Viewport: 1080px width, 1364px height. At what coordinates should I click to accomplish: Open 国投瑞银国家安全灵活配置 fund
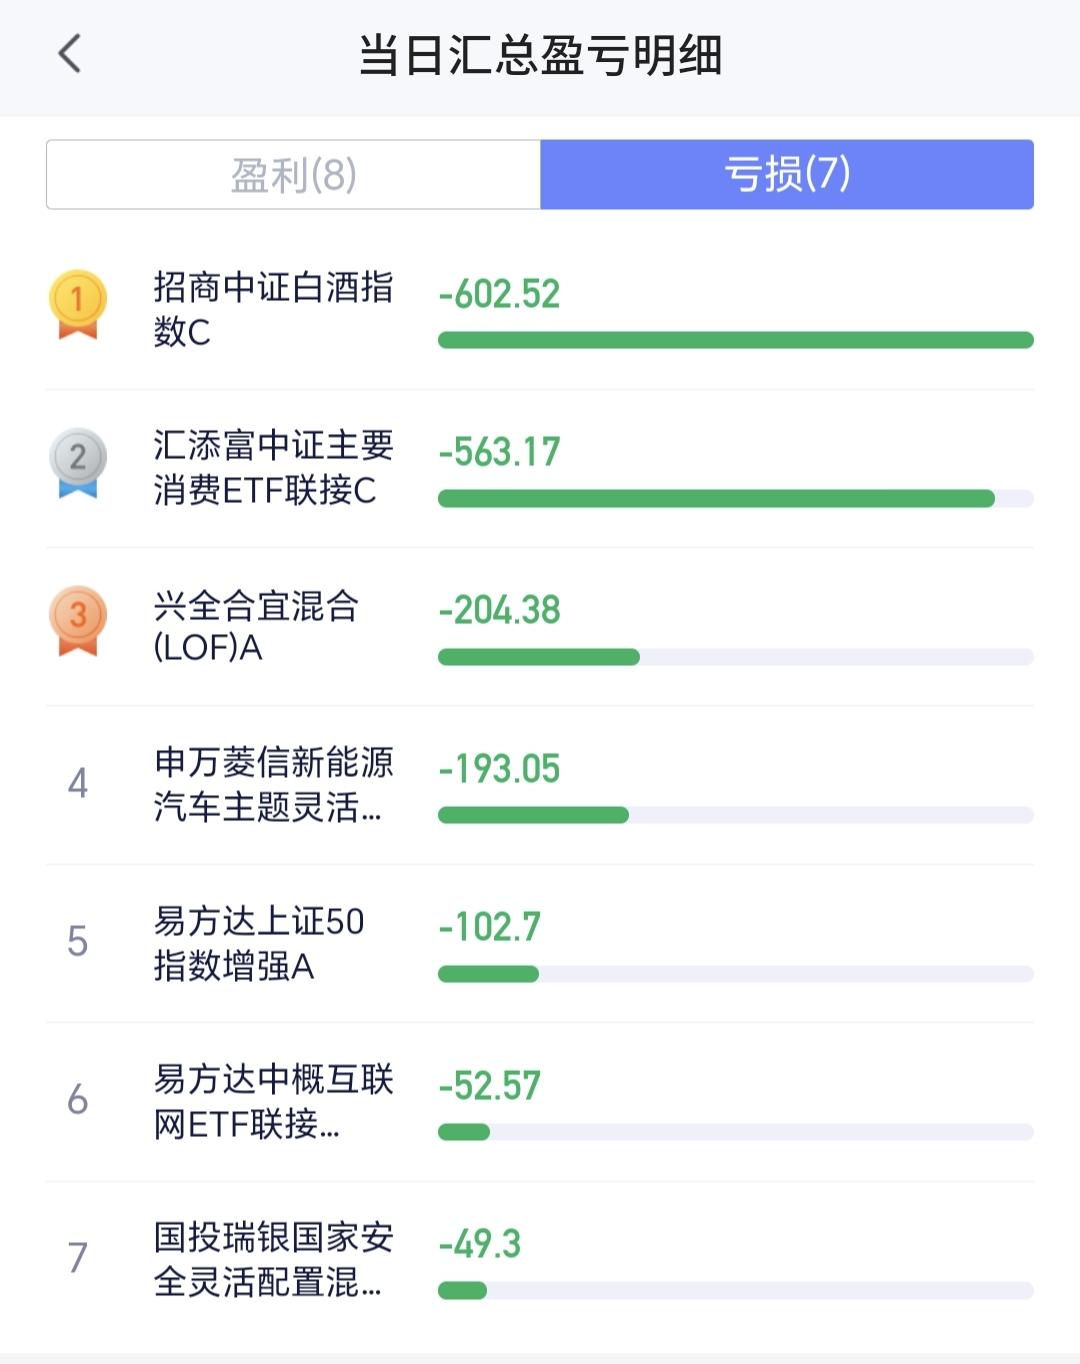tap(272, 1259)
